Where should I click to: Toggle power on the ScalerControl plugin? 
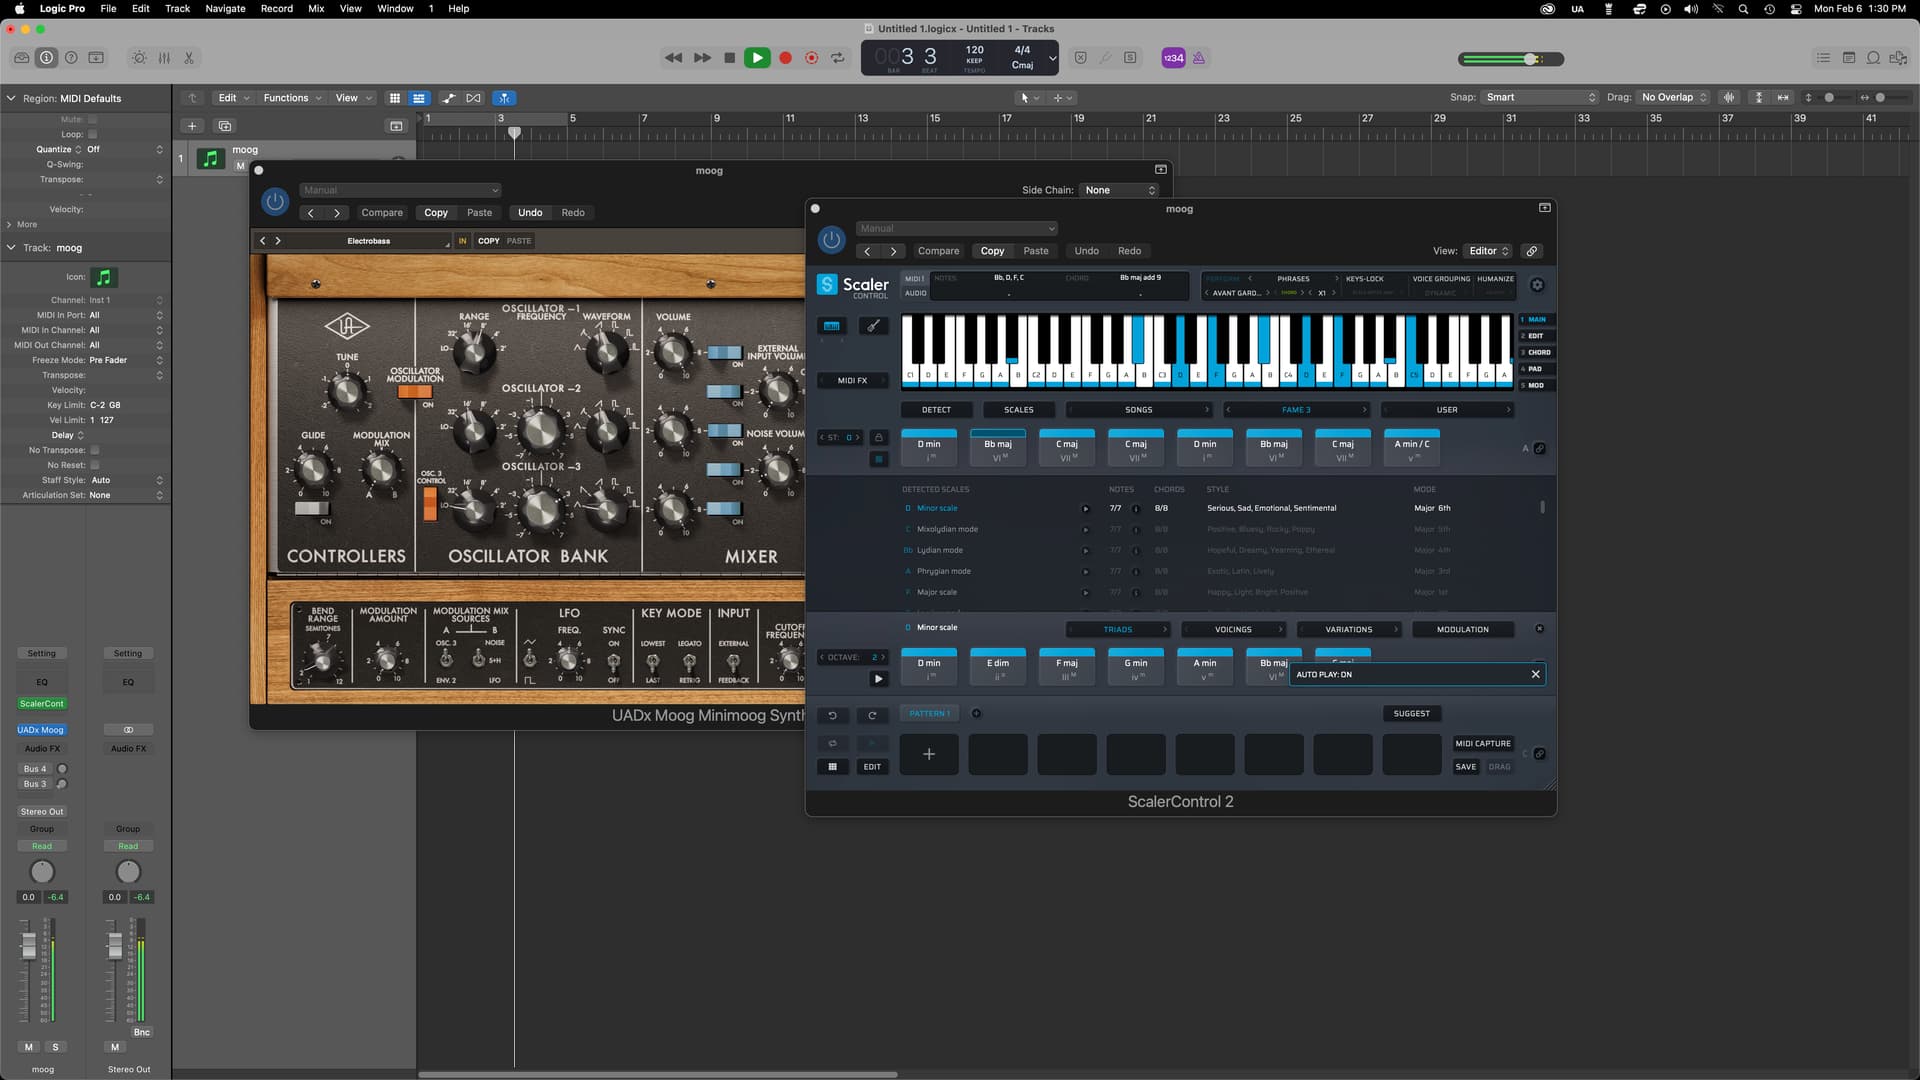point(831,240)
